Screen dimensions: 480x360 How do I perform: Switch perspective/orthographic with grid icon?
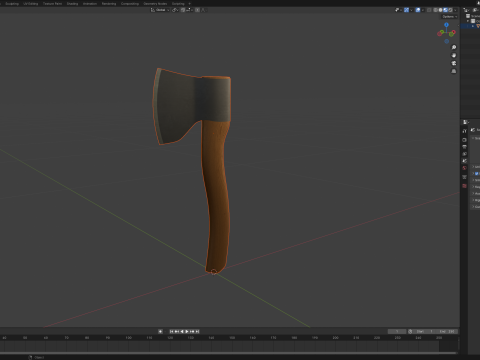[454, 71]
